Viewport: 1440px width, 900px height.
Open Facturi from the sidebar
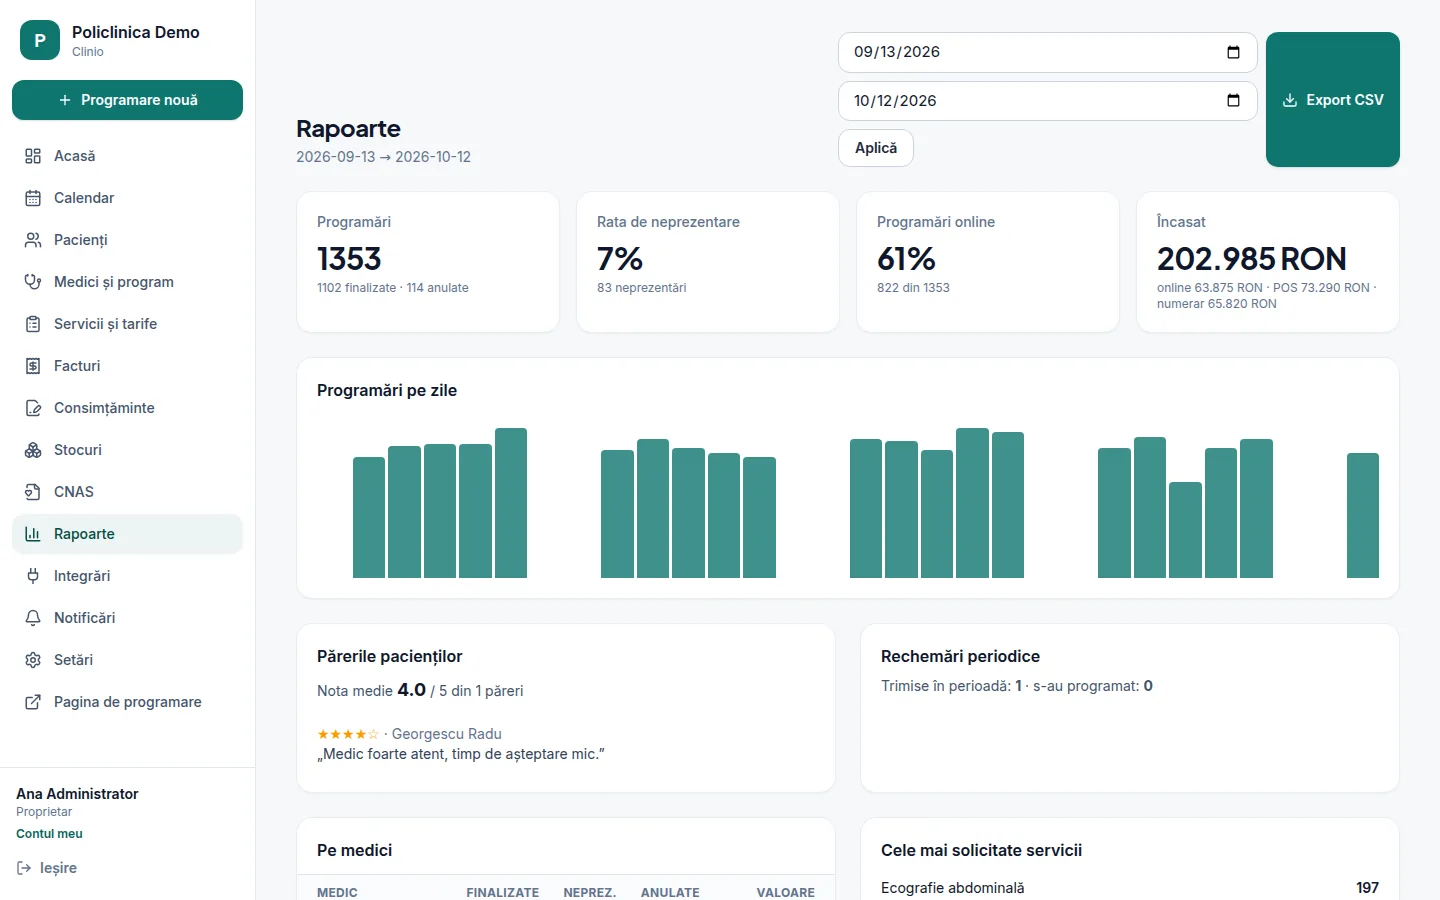(x=127, y=366)
